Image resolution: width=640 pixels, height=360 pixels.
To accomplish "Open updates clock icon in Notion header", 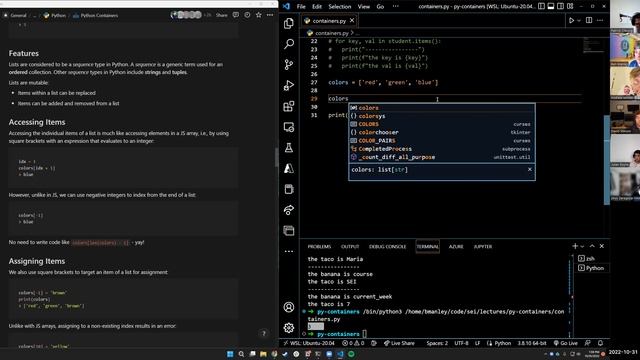I will coord(247,15).
